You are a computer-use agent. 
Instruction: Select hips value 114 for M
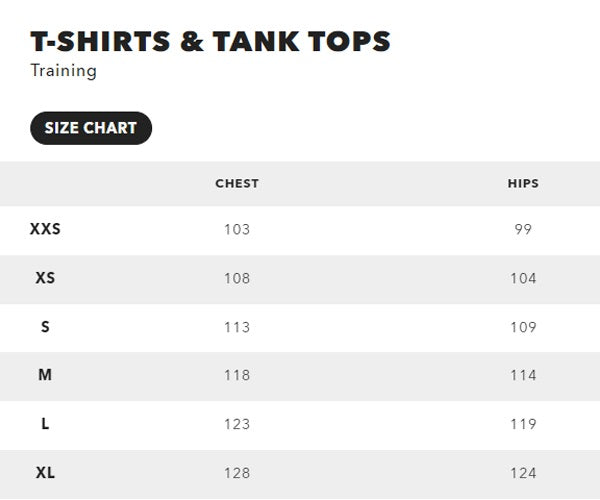coord(523,375)
